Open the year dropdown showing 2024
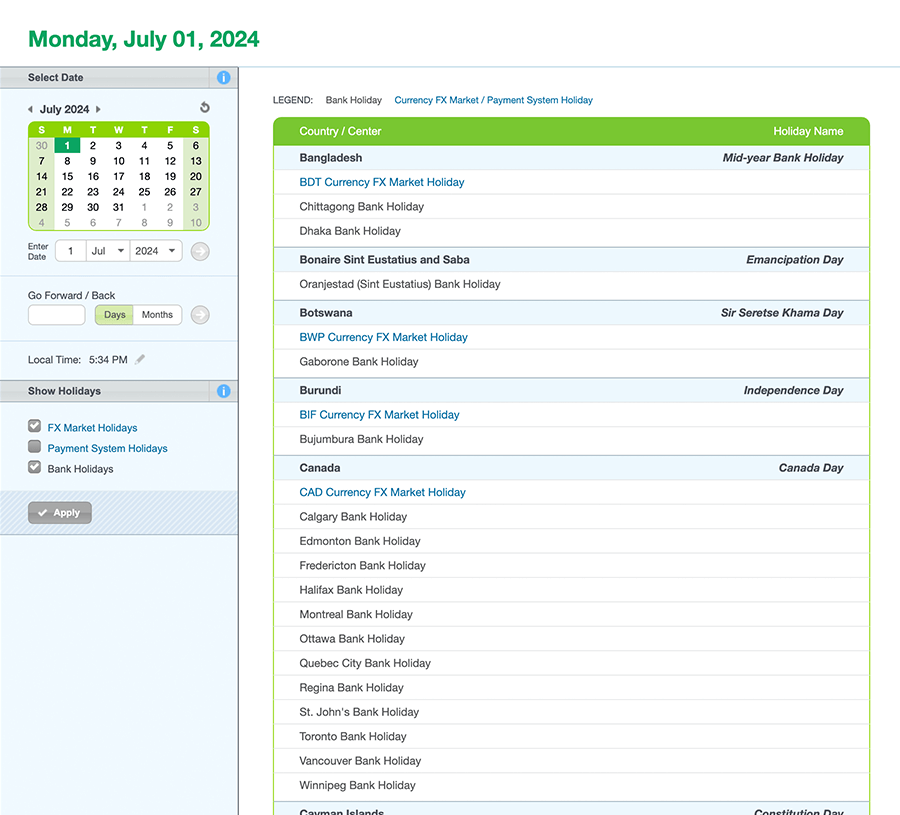Viewport: 900px width, 815px height. 156,251
